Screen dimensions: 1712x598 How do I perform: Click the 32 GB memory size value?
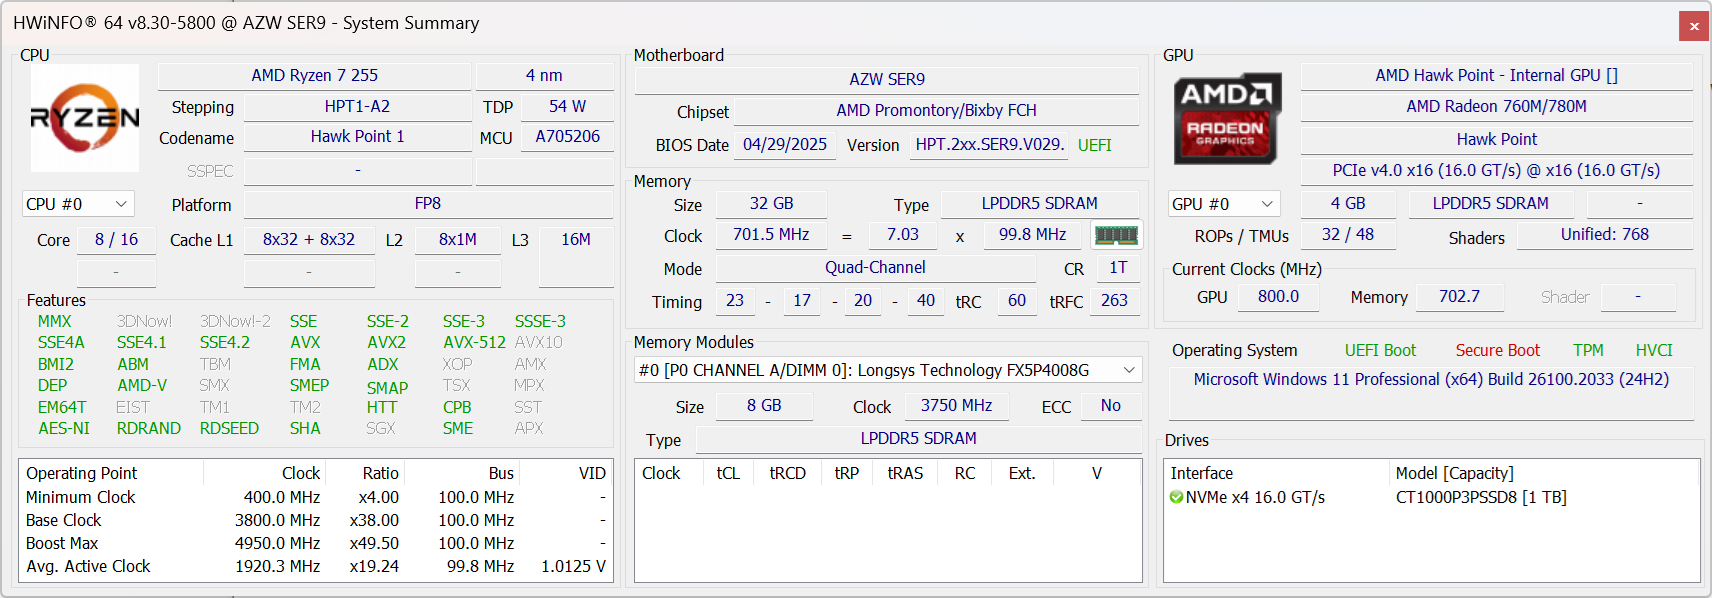[771, 204]
